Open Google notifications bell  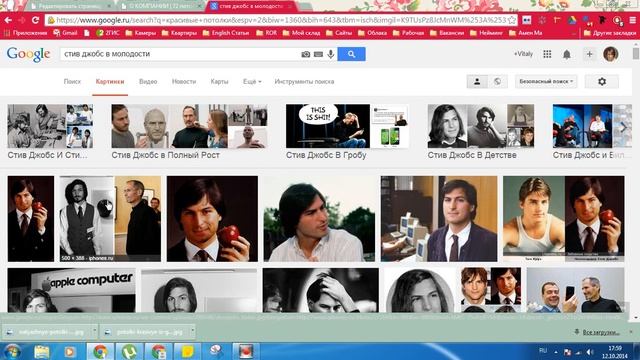(567, 54)
